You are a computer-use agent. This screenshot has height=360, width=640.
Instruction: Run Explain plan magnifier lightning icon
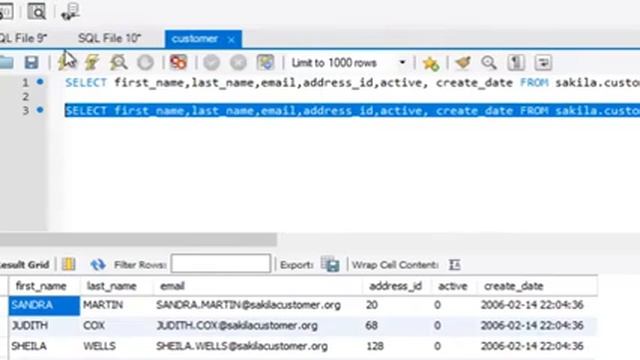(118, 62)
